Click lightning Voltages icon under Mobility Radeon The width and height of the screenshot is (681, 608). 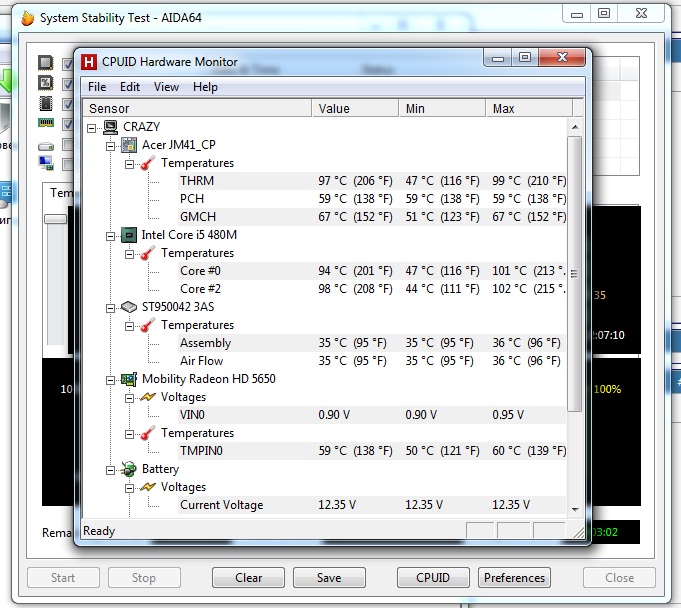148,397
